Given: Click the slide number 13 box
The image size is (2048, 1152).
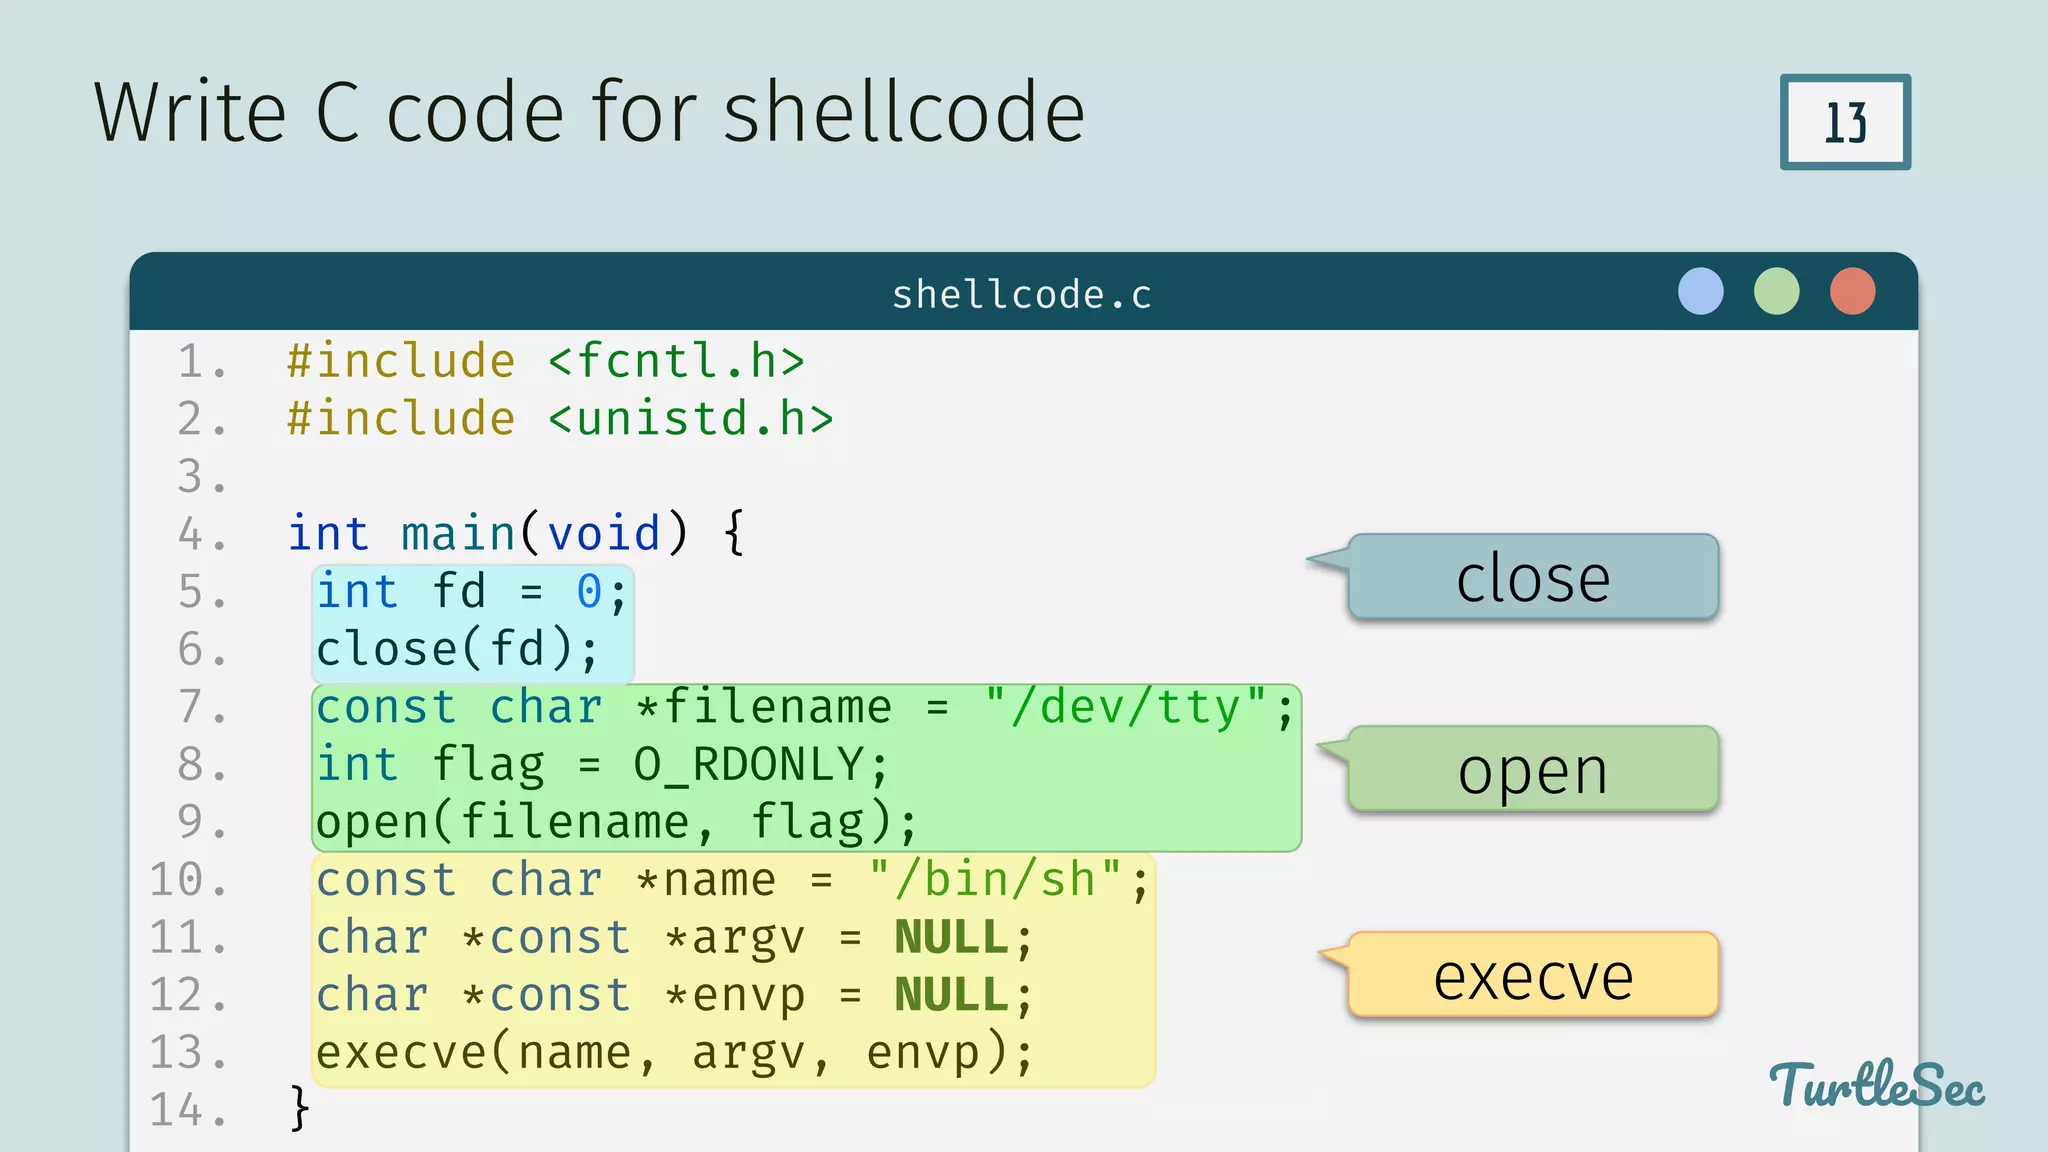Looking at the screenshot, I should [1845, 122].
